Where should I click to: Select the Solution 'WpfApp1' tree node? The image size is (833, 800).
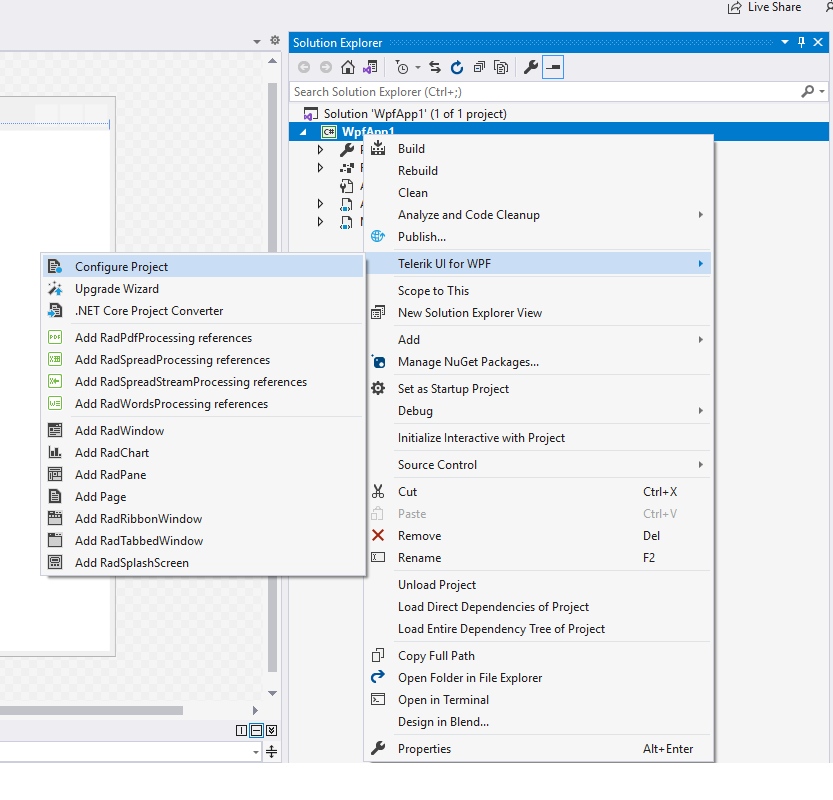tap(415, 114)
